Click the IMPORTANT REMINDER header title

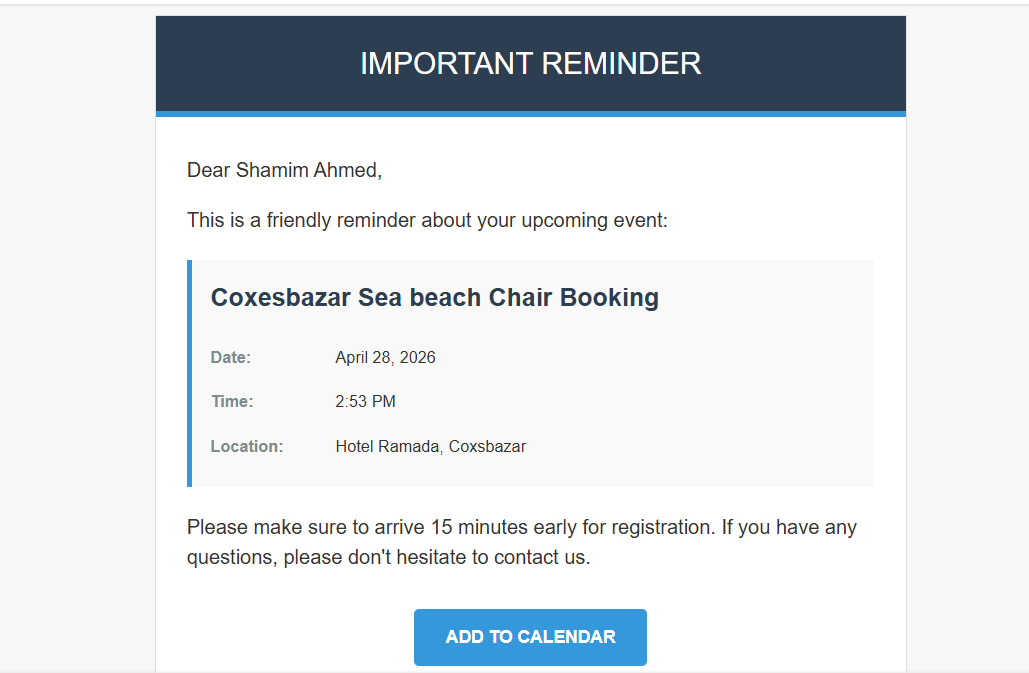coord(530,63)
